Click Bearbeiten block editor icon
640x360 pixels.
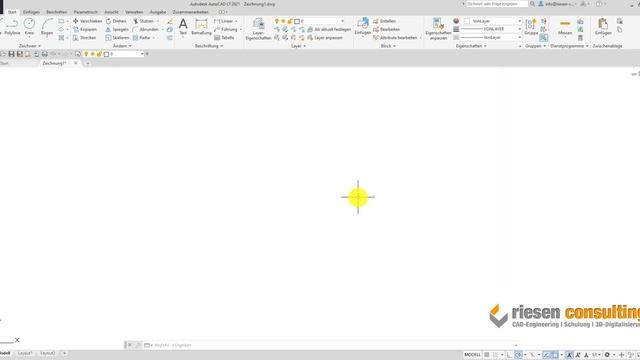click(386, 29)
